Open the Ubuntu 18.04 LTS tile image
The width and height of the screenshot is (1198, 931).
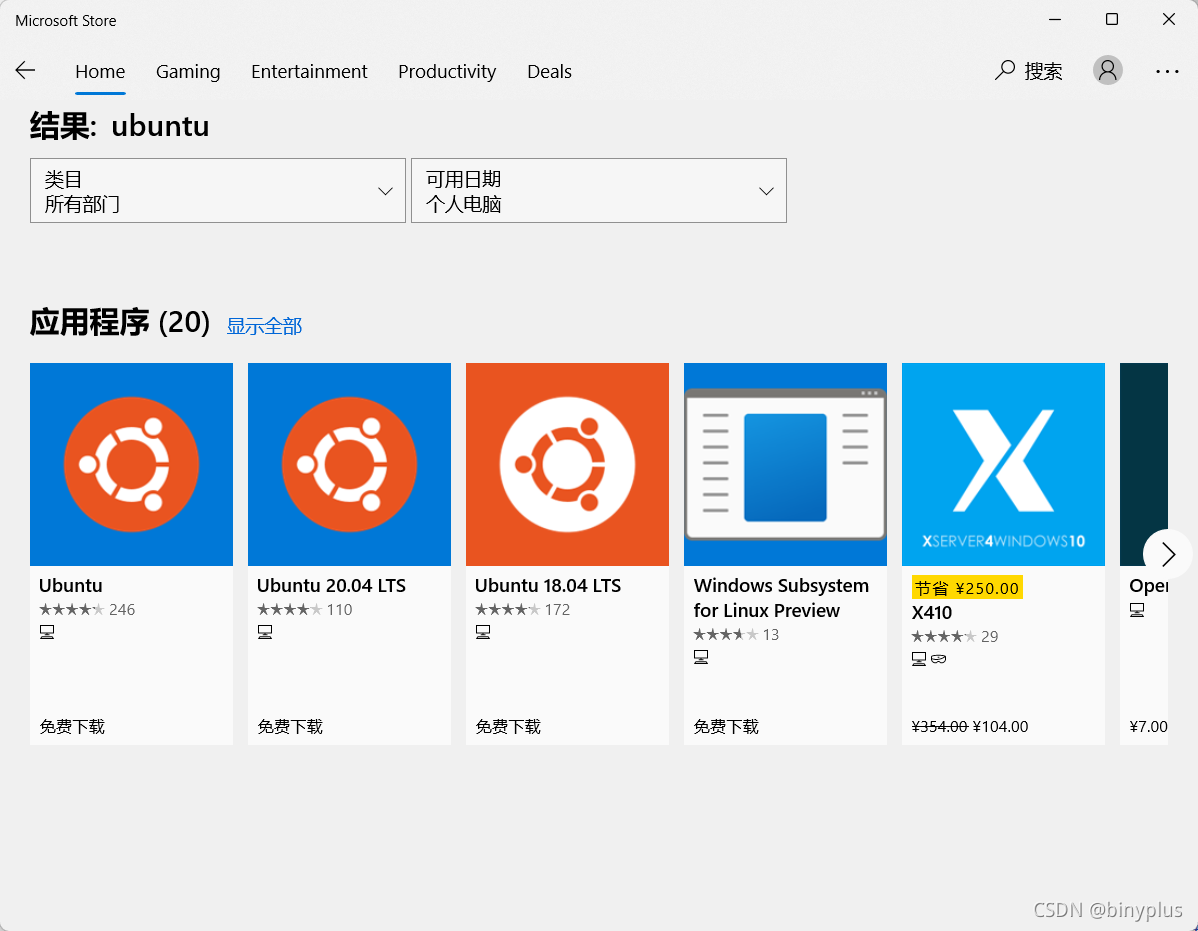pyautogui.click(x=568, y=464)
